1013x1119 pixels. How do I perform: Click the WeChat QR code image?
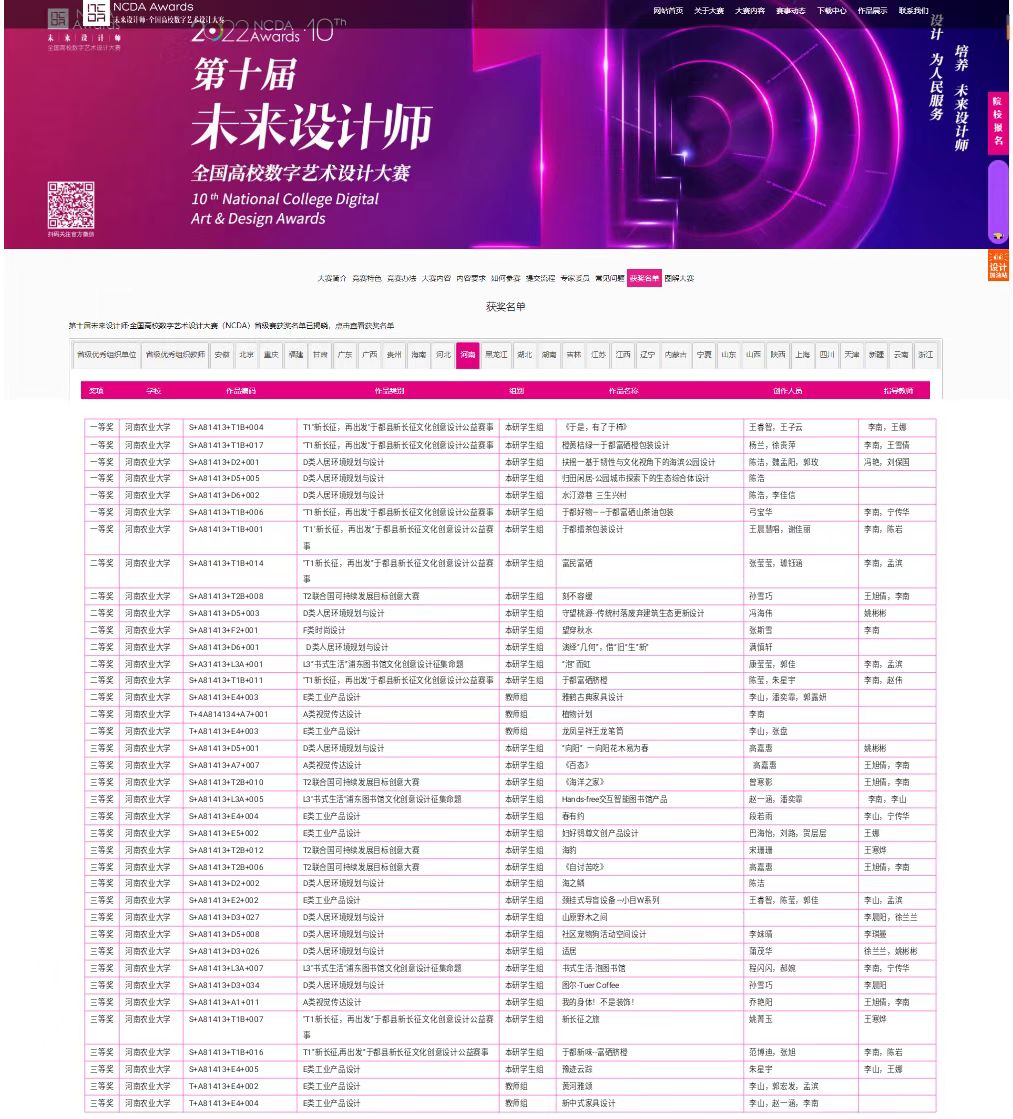click(x=70, y=206)
